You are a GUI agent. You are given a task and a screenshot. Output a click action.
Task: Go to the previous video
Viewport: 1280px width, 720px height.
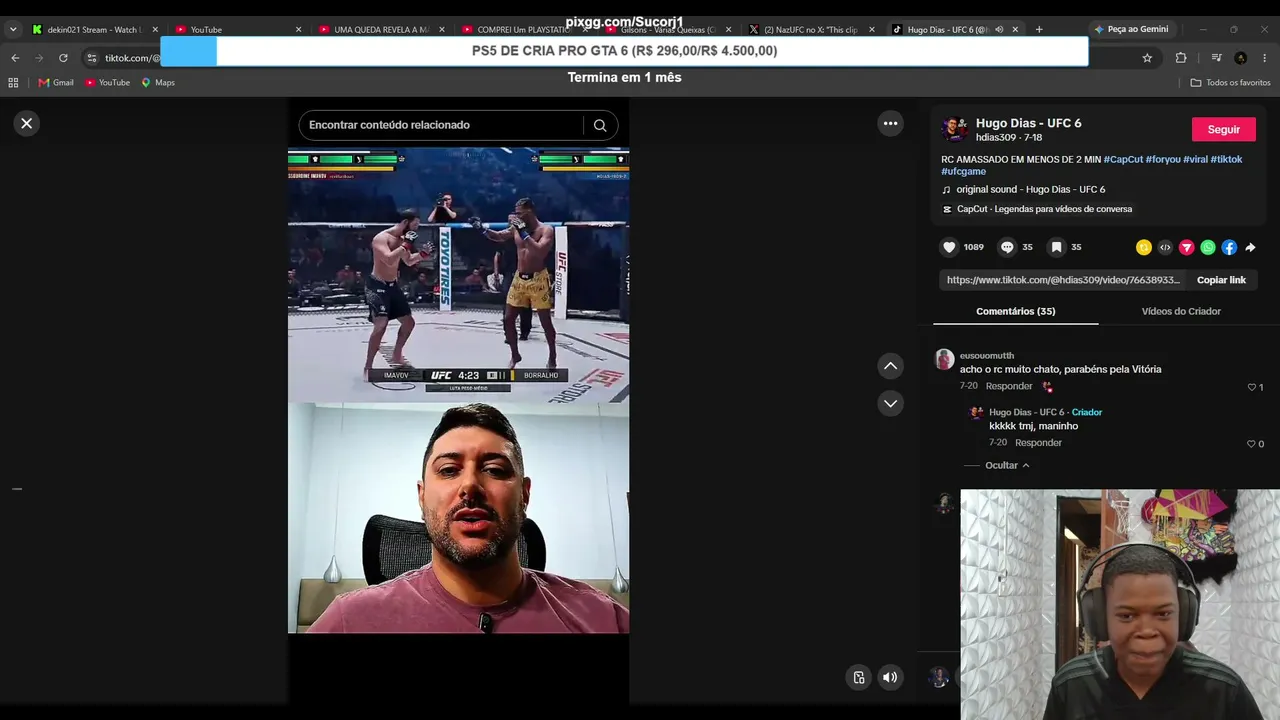(890, 366)
